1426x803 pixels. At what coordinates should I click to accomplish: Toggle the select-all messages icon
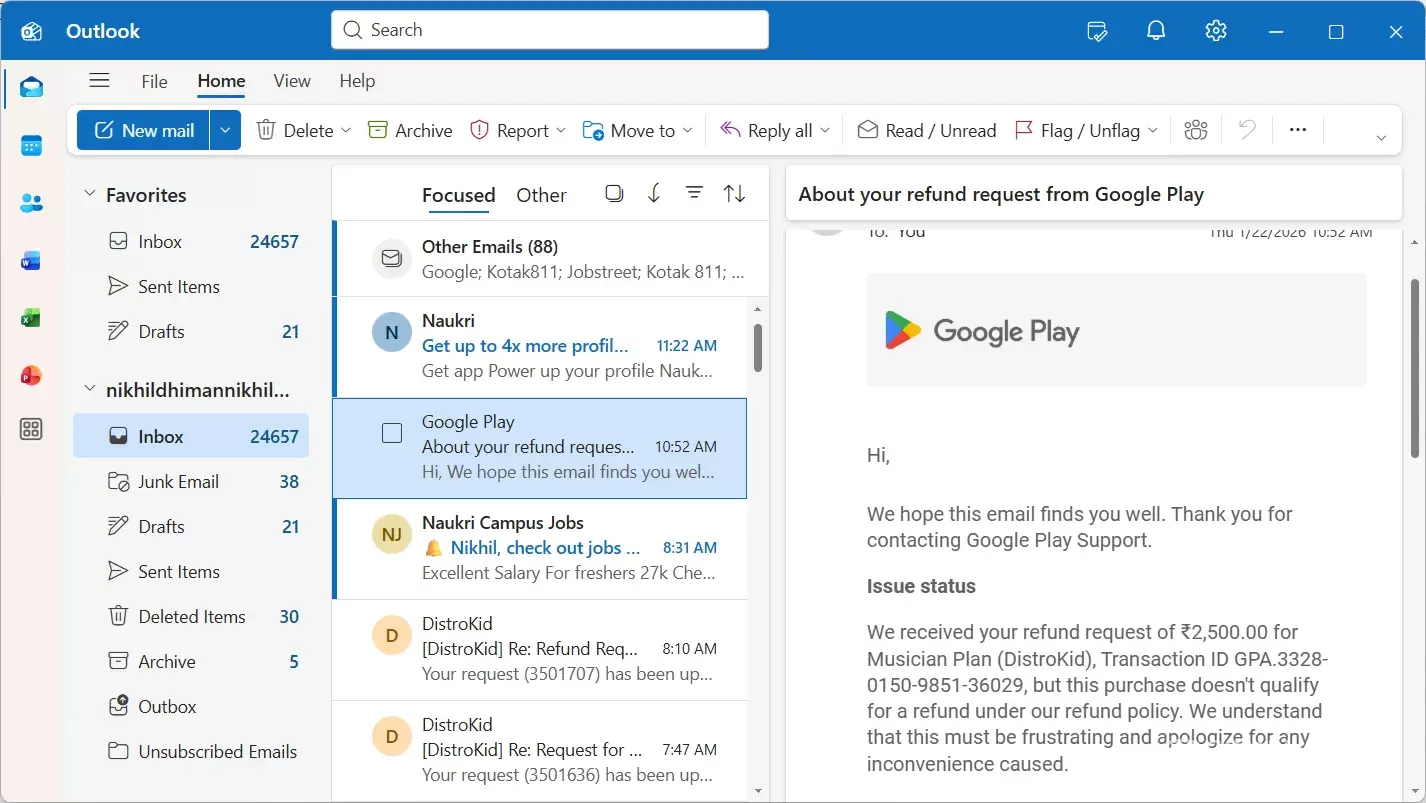tap(614, 194)
